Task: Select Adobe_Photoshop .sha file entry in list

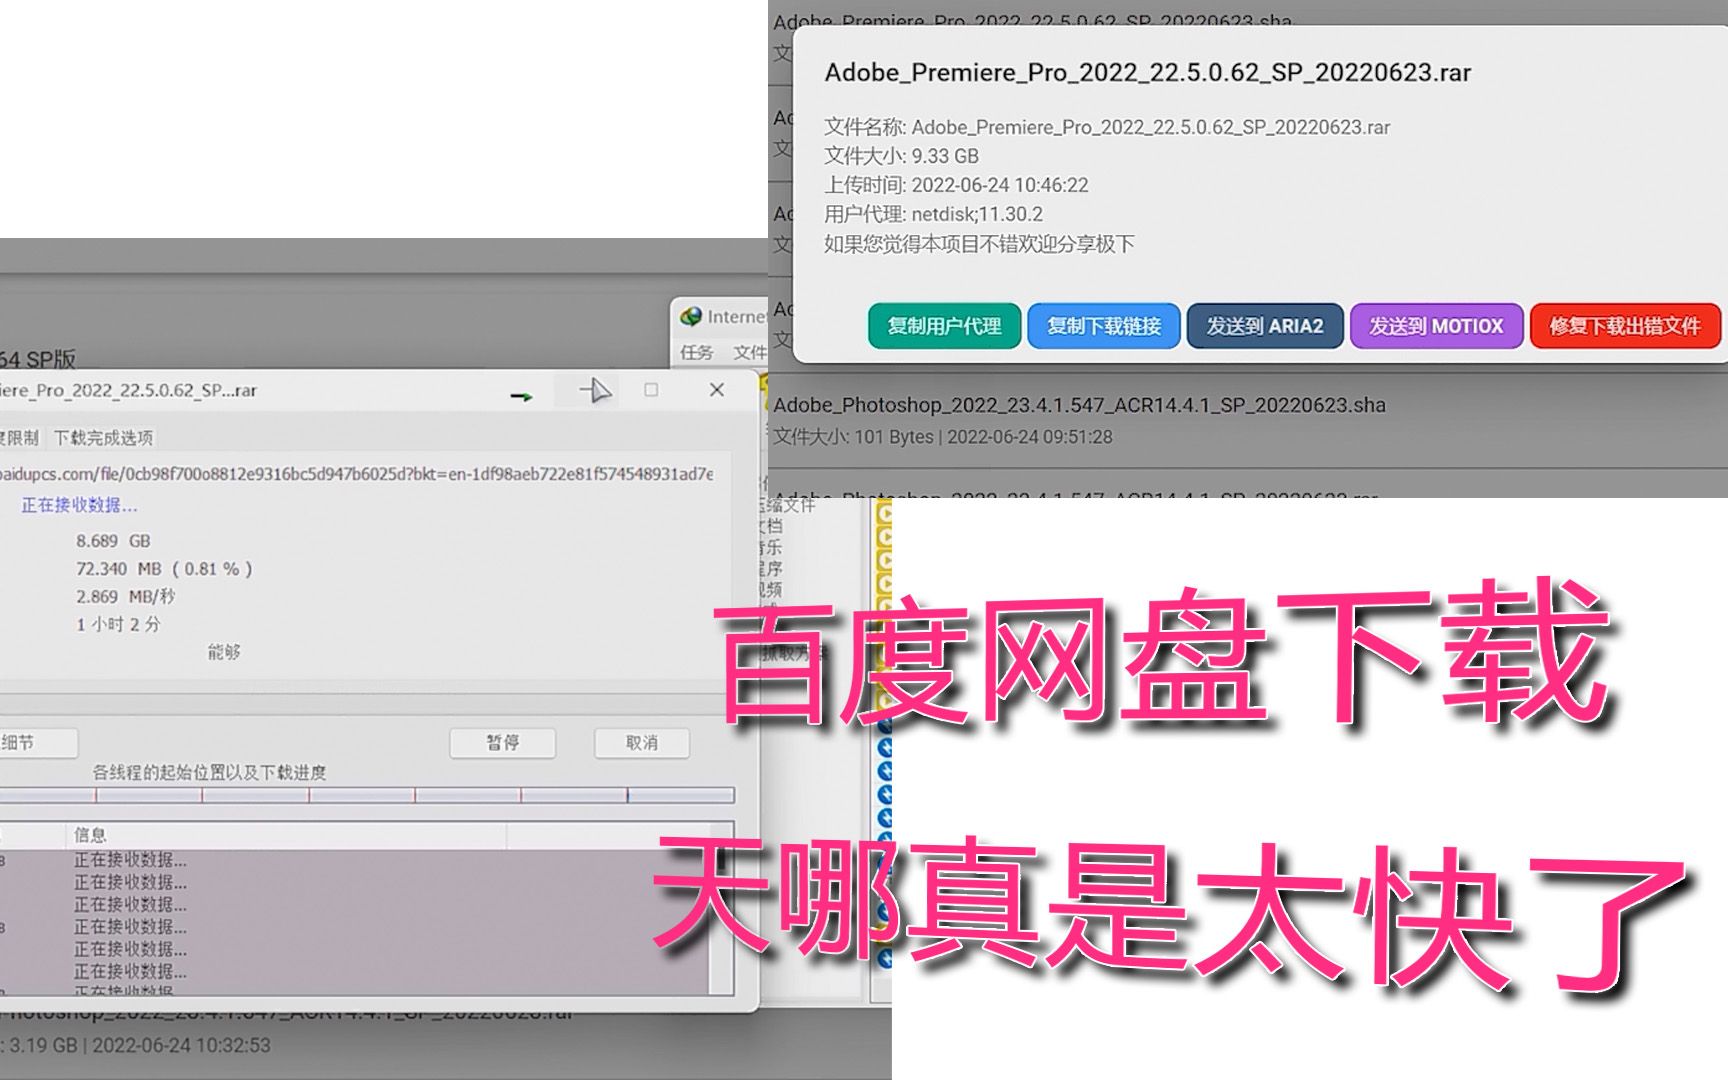Action: tap(1079, 405)
